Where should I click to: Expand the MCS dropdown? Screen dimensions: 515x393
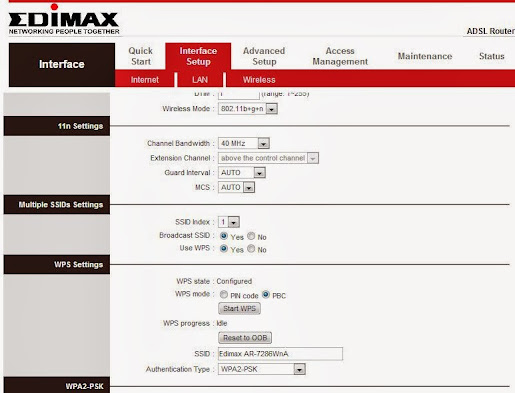pyautogui.click(x=236, y=187)
